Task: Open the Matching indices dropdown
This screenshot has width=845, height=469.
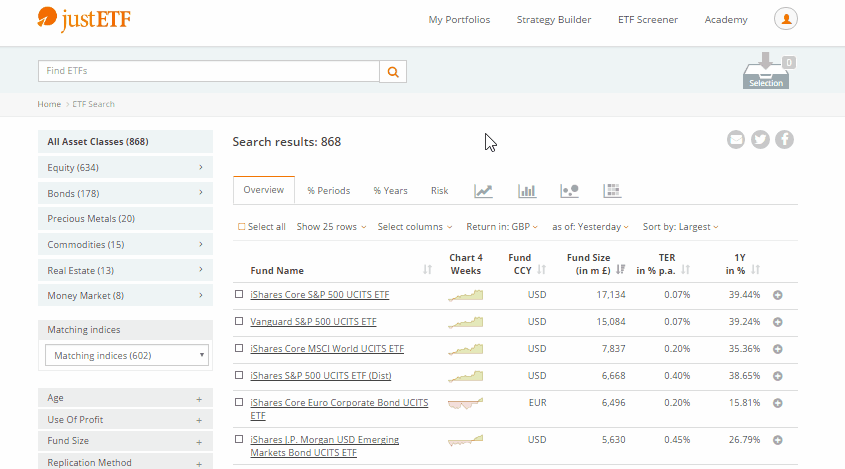Action: coord(125,355)
